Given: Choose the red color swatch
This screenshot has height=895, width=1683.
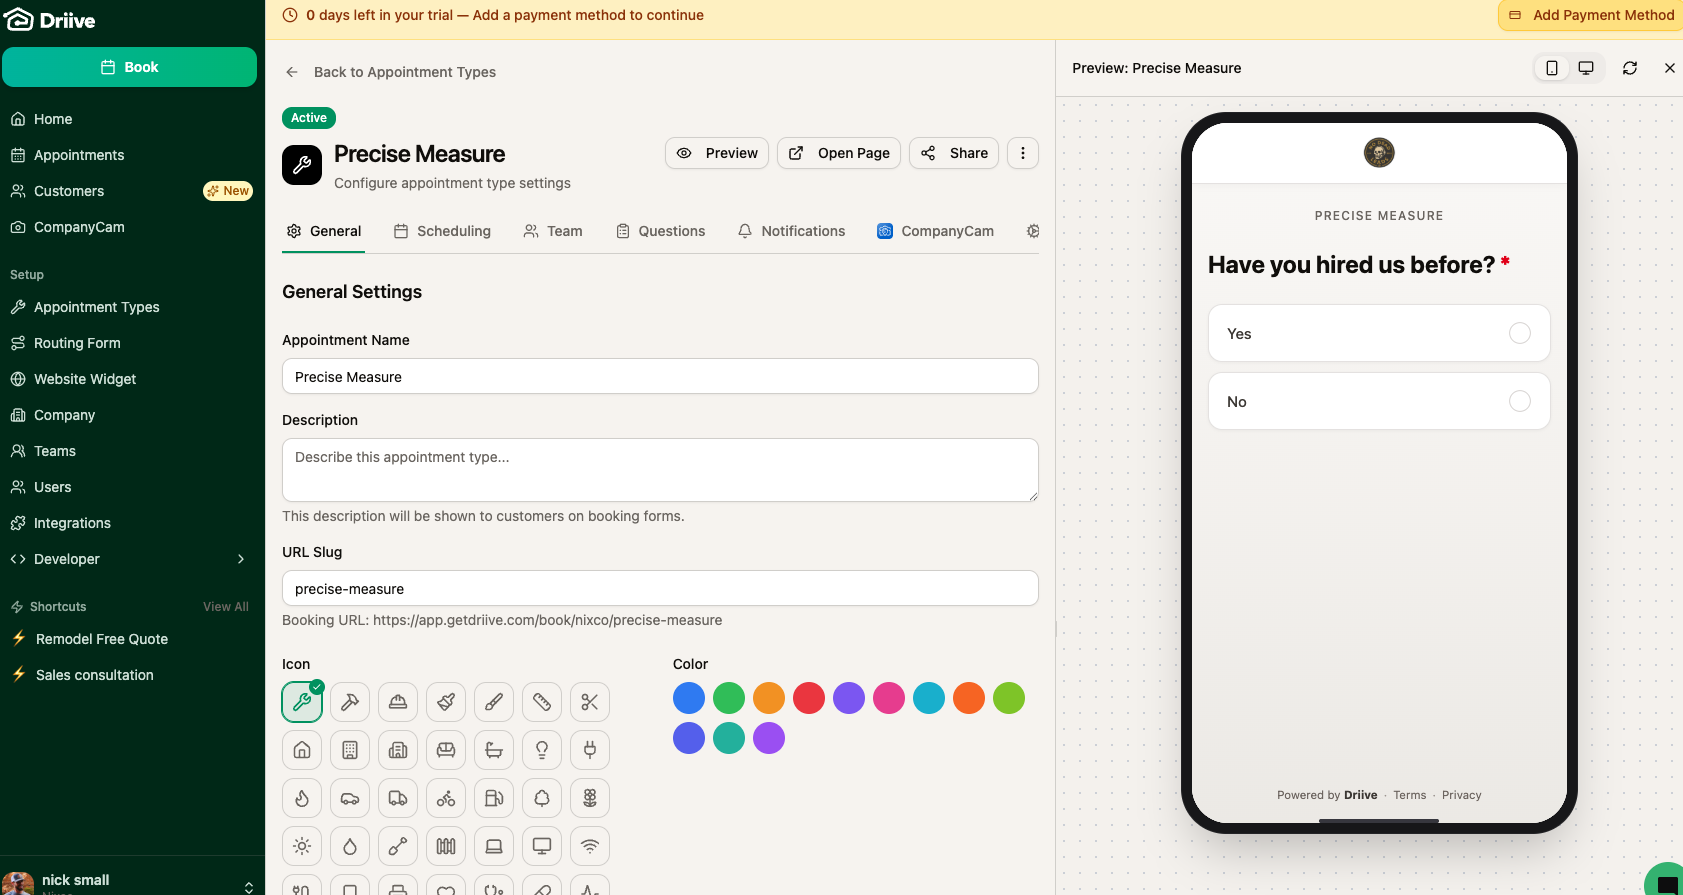Looking at the screenshot, I should coord(809,698).
